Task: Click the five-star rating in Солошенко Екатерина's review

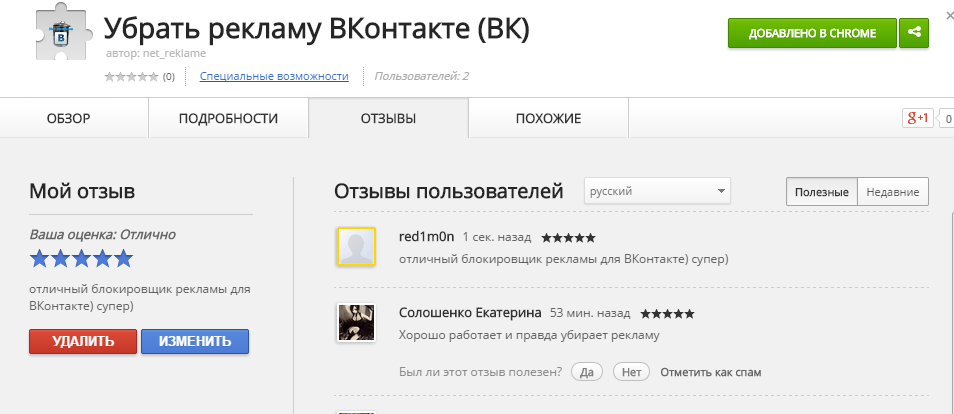Action: point(667,314)
